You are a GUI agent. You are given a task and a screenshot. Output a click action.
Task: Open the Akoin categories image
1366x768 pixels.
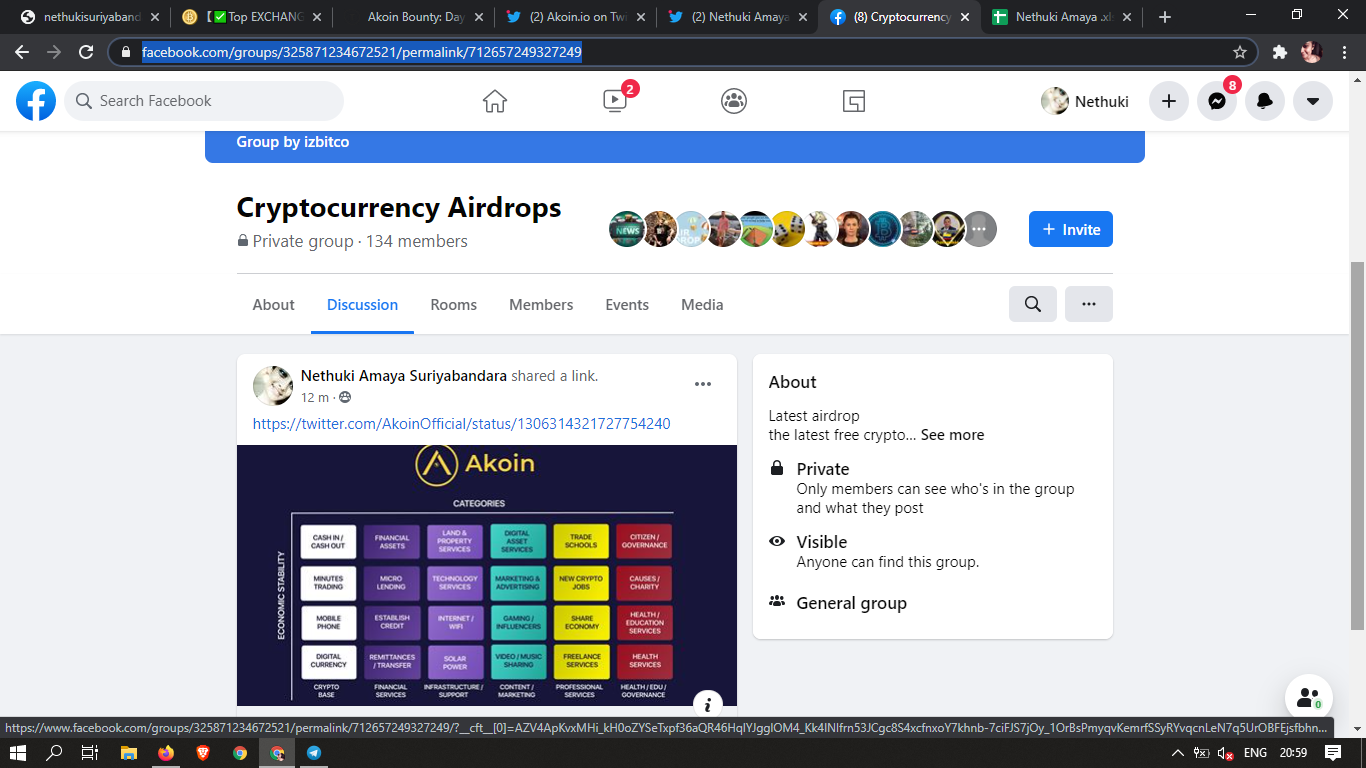(x=487, y=576)
